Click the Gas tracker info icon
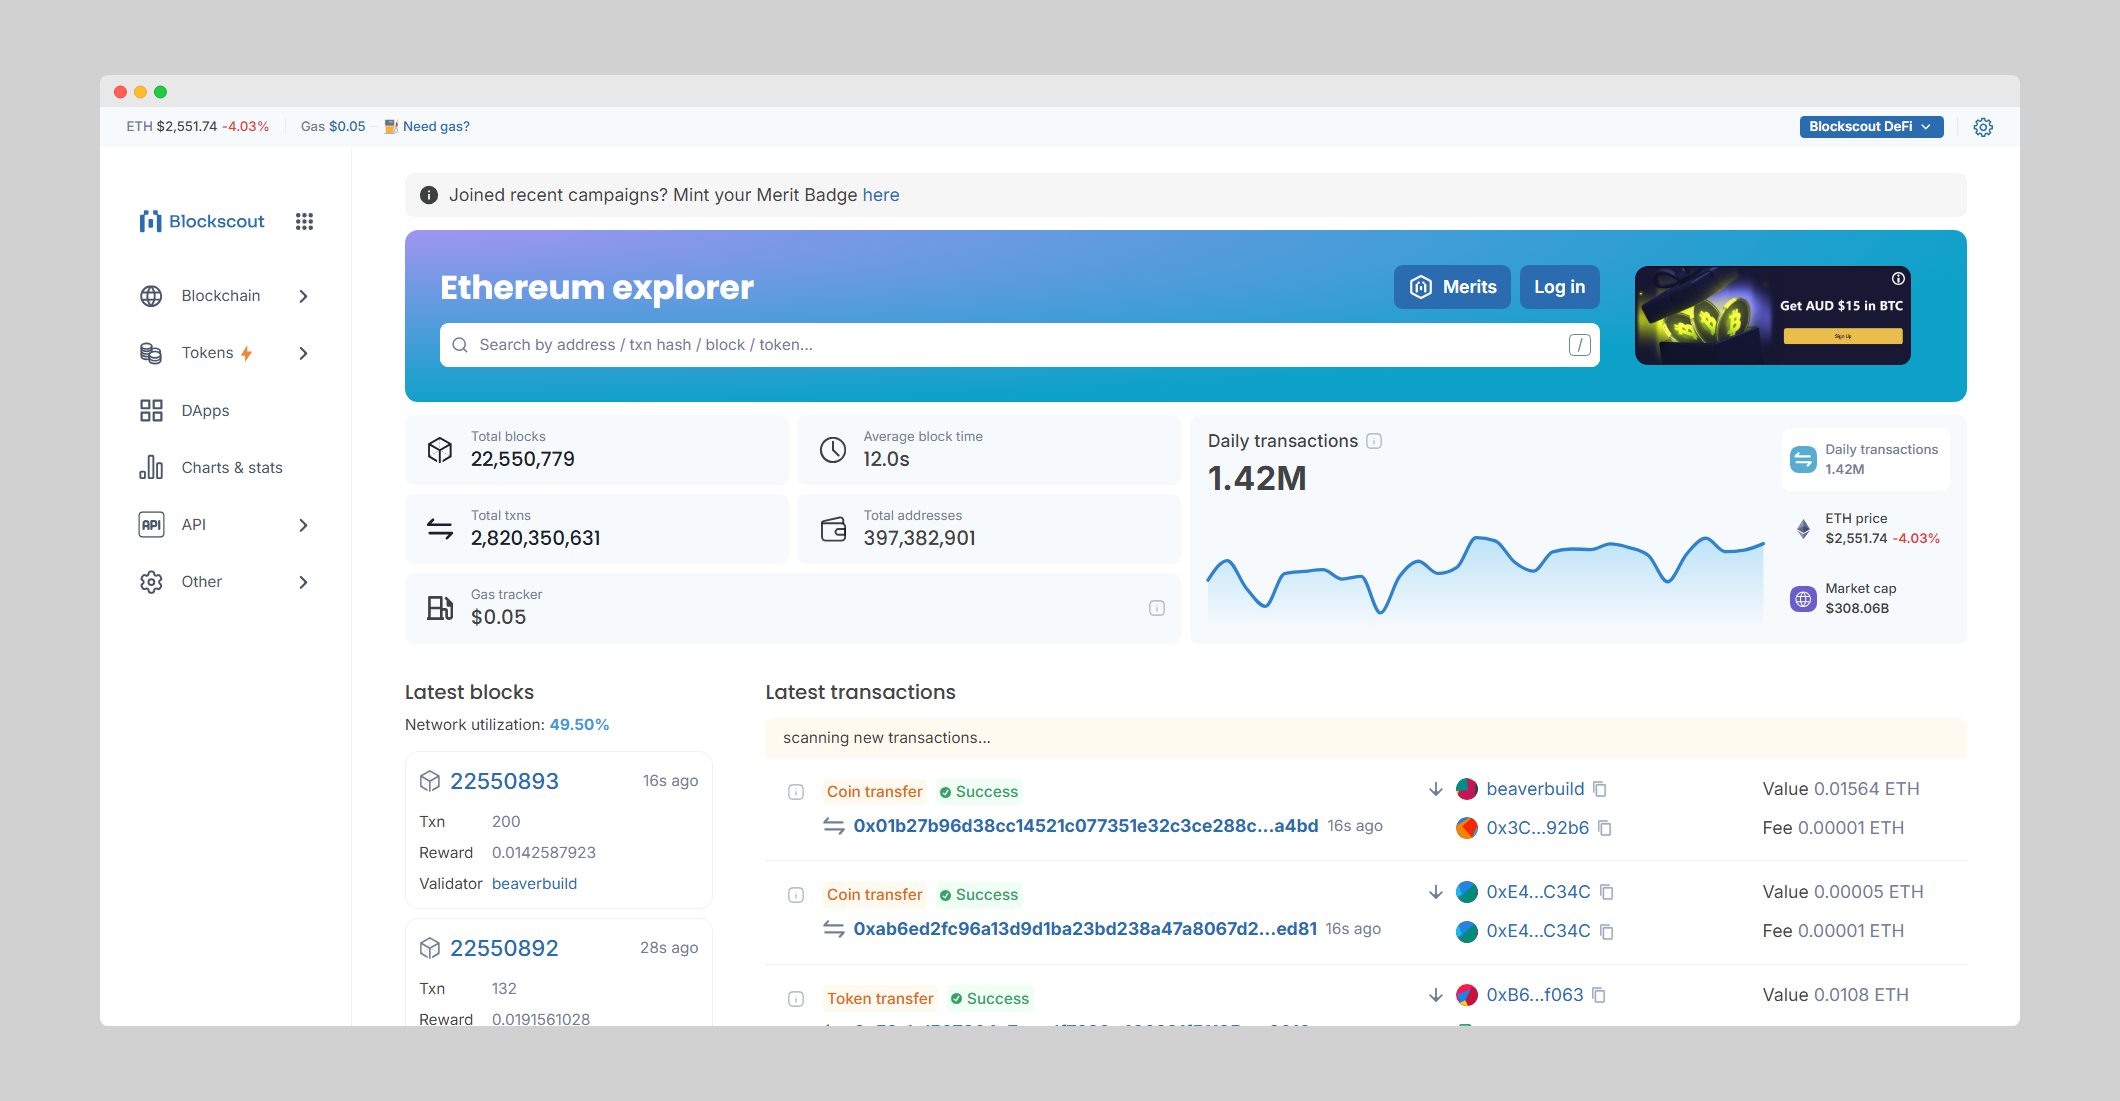Screen dimensions: 2120x1101 tap(1157, 608)
